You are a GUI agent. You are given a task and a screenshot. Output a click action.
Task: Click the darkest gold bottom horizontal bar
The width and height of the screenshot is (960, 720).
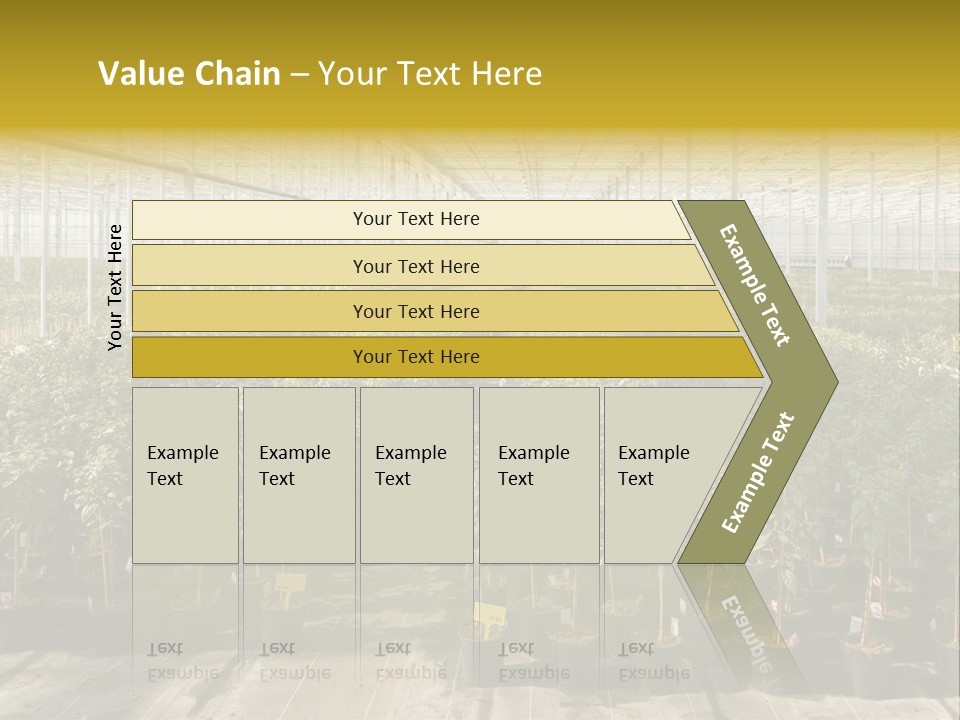coord(416,357)
